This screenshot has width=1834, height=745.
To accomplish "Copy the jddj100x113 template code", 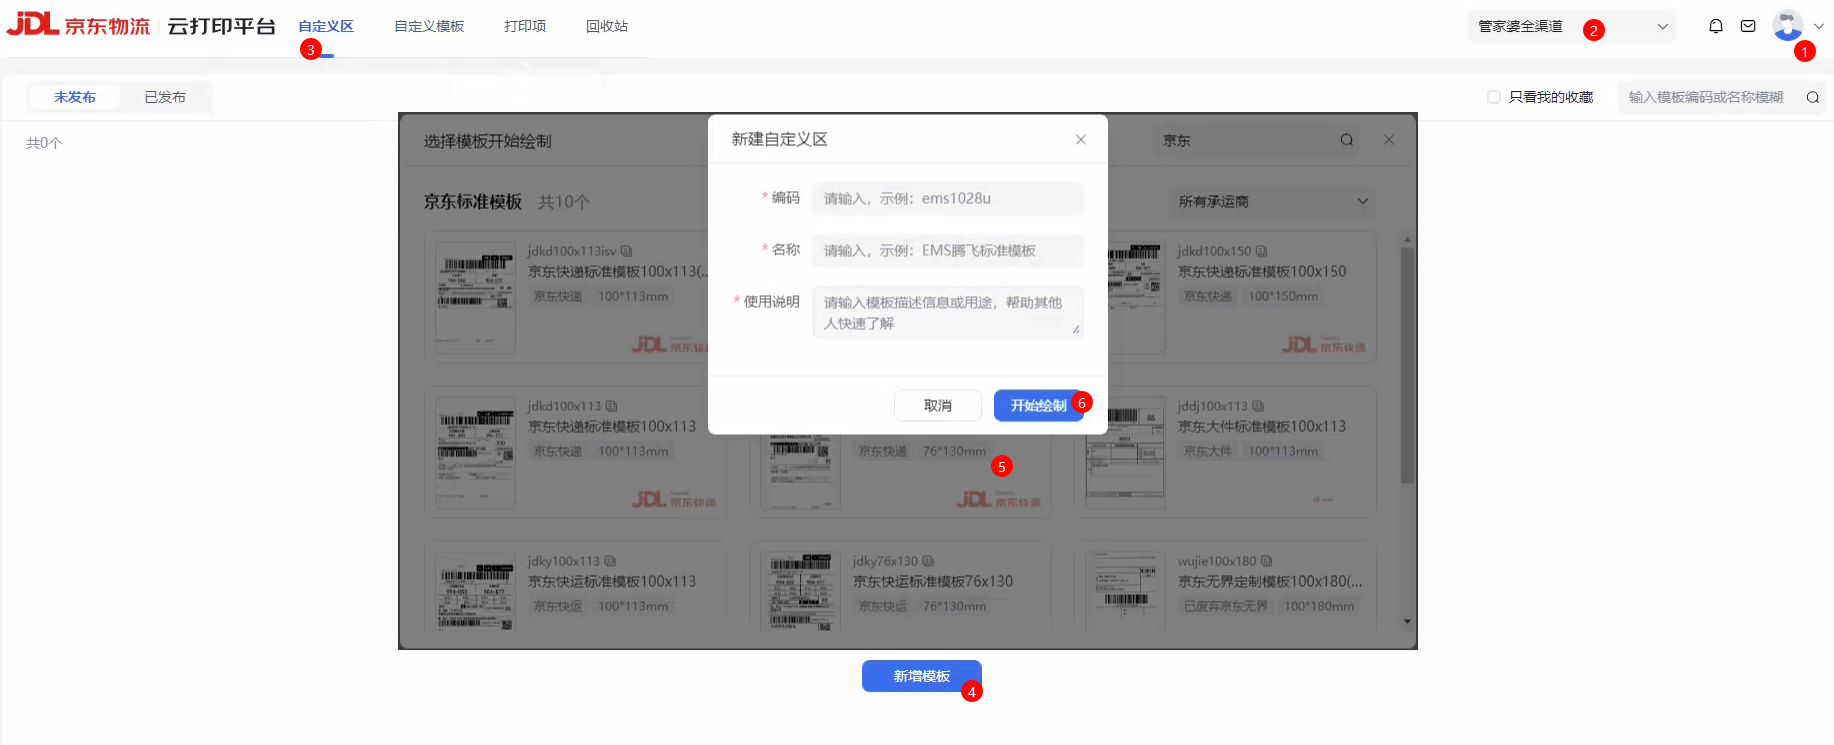I will pos(1258,406).
